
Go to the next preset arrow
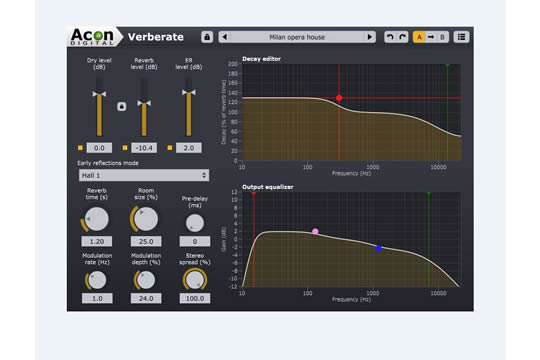pos(370,37)
